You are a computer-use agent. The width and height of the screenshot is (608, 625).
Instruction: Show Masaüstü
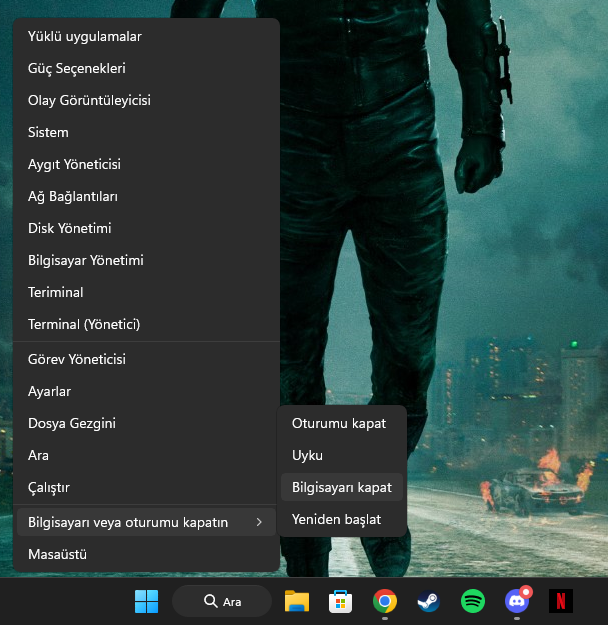[146, 554]
